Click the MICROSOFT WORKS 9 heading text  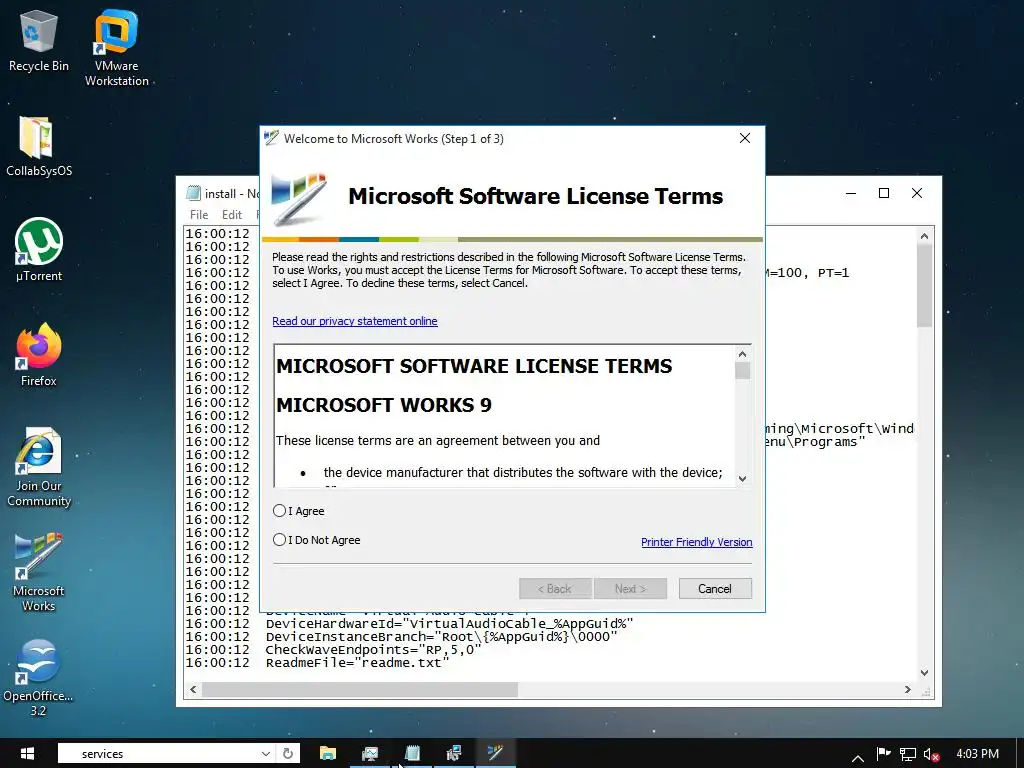coord(384,405)
